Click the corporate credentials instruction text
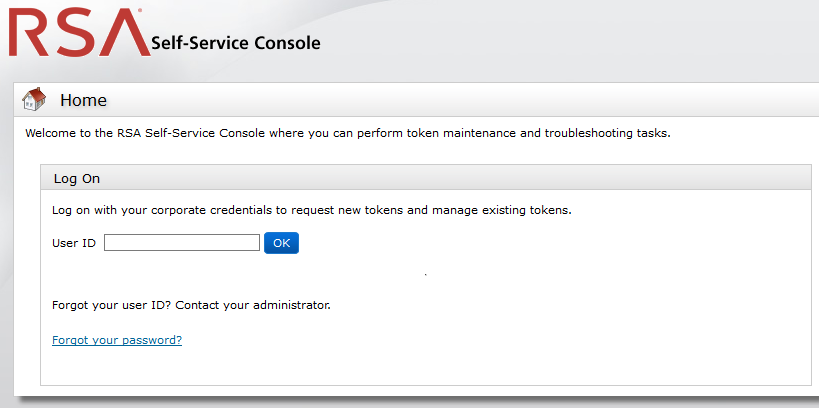This screenshot has width=819, height=408. click(x=311, y=210)
